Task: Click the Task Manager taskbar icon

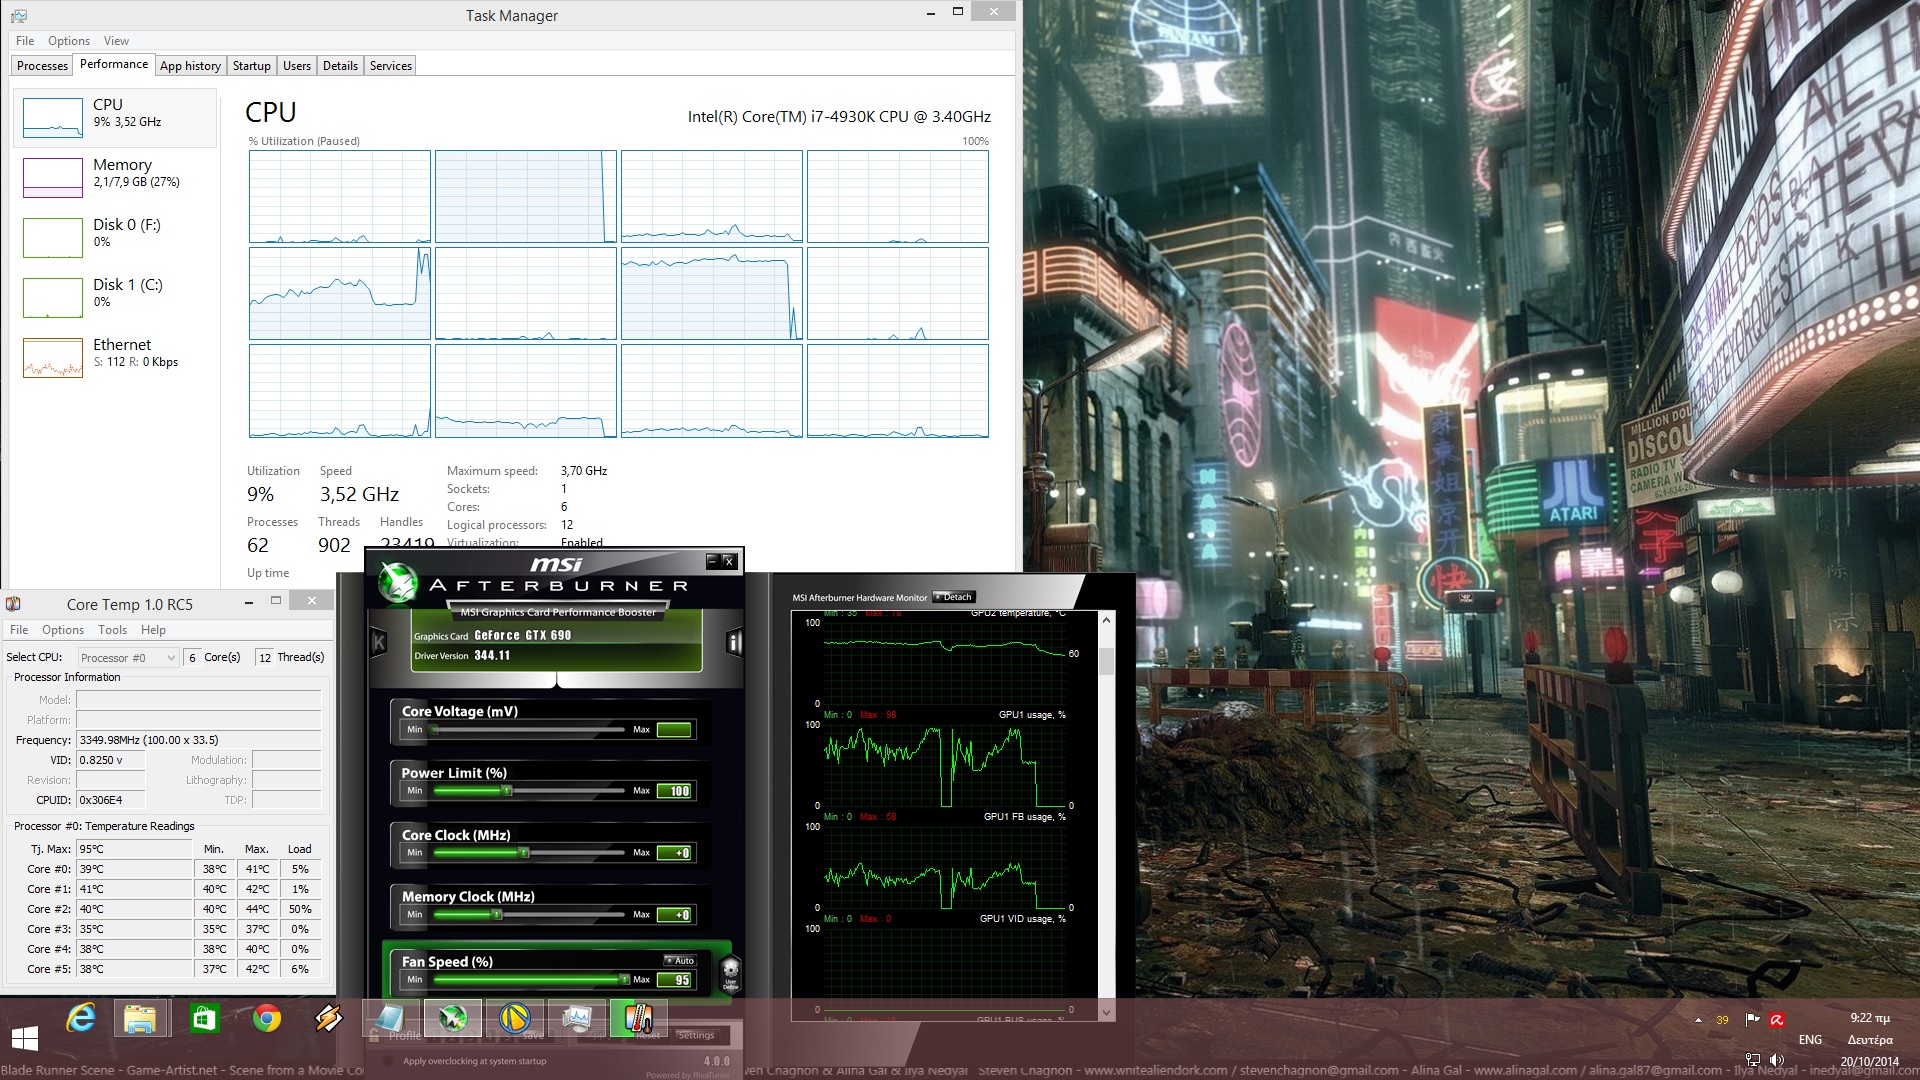Action: pos(577,1019)
